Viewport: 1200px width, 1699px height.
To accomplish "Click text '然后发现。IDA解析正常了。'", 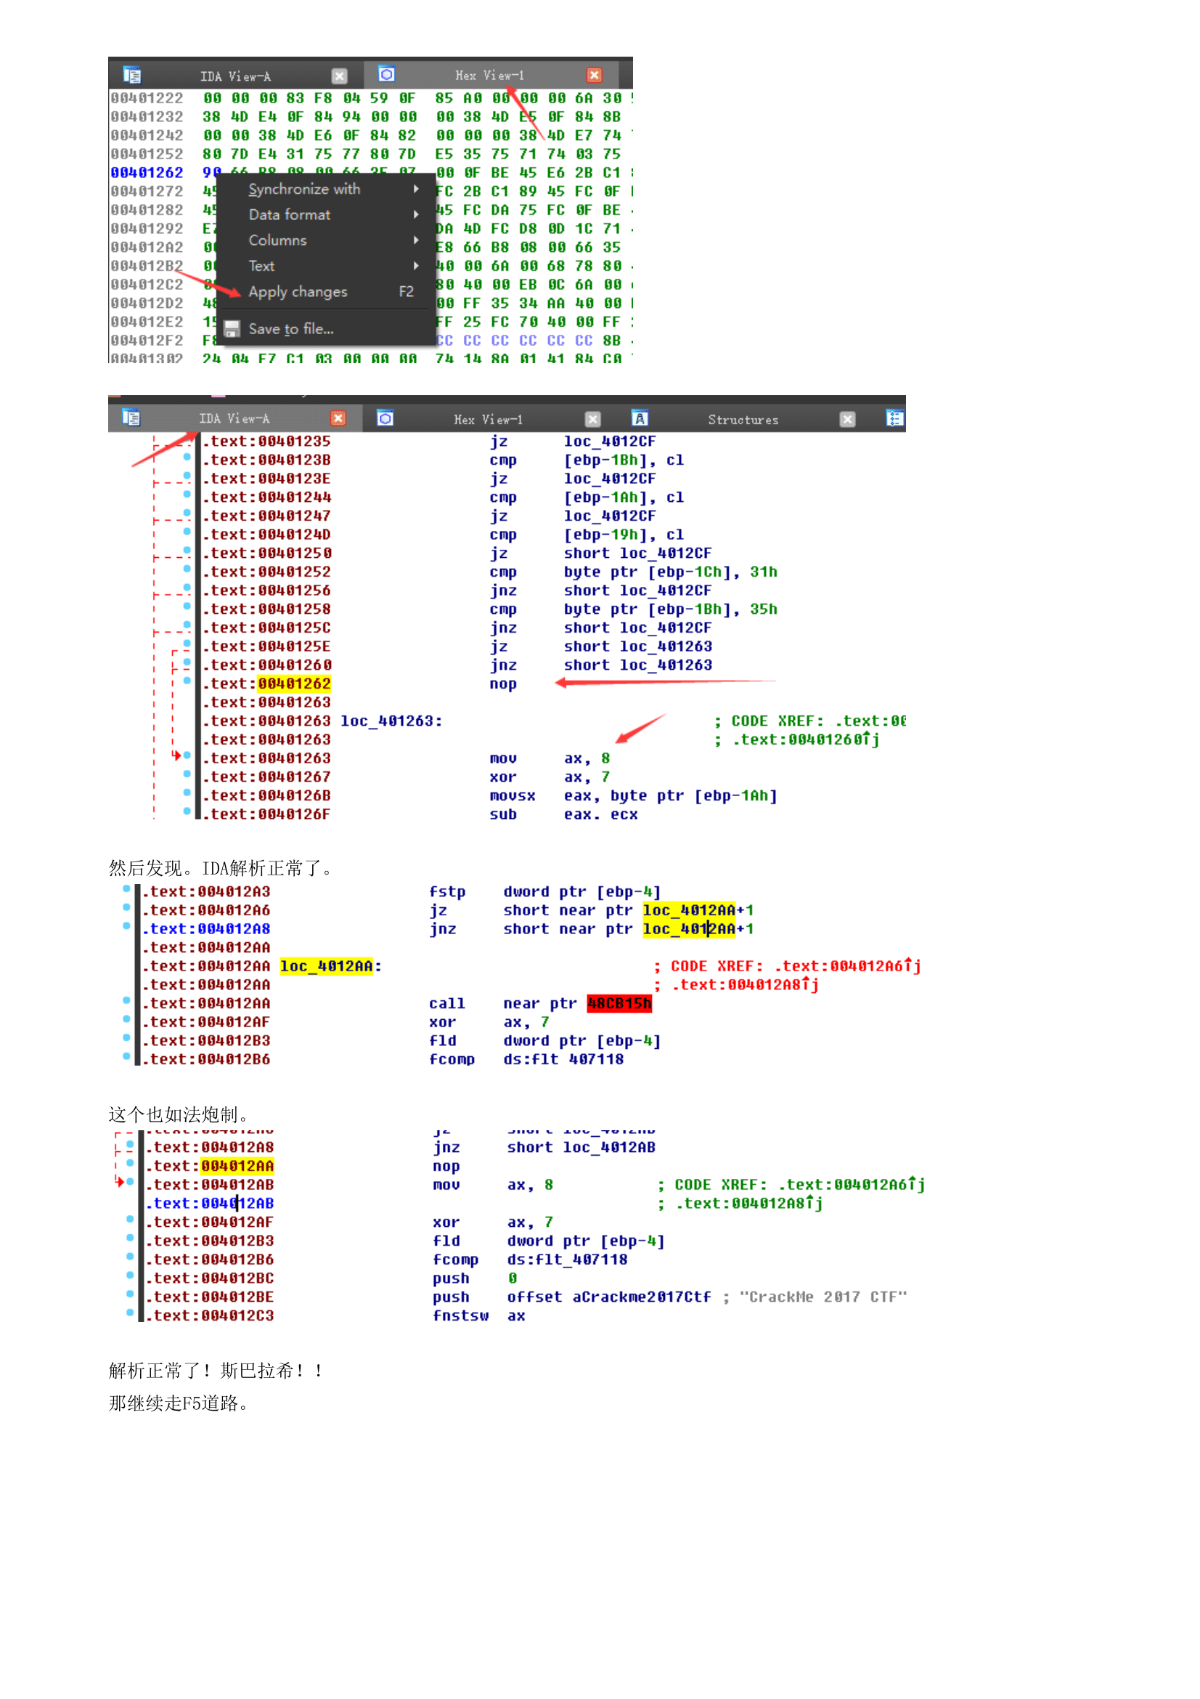I will click(224, 868).
